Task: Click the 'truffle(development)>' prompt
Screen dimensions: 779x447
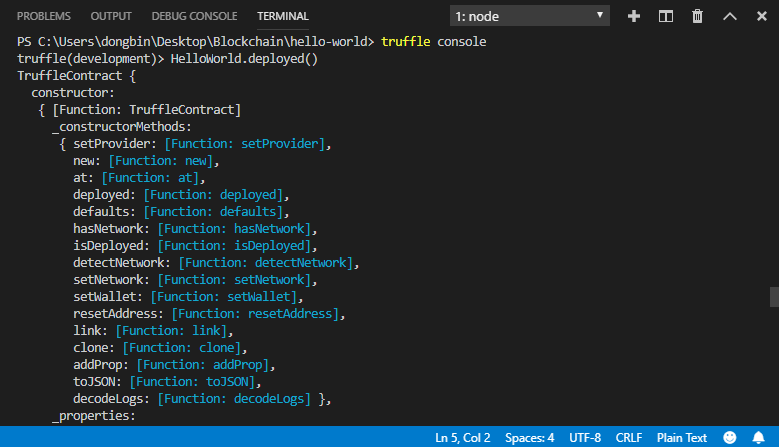Action: (90, 59)
